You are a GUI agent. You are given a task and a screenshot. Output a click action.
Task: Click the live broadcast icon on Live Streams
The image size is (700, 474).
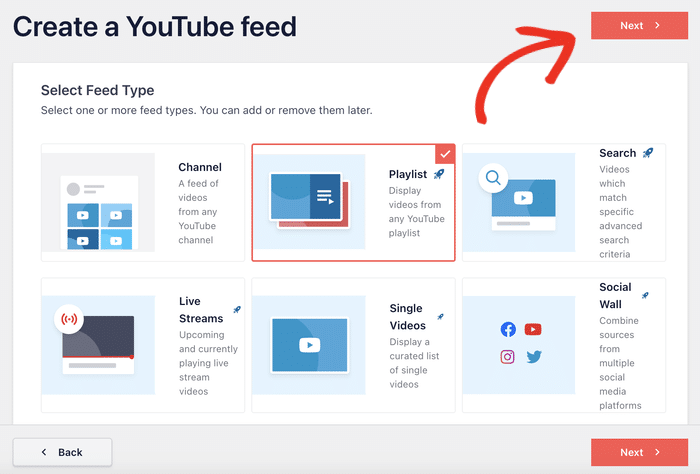(x=69, y=319)
